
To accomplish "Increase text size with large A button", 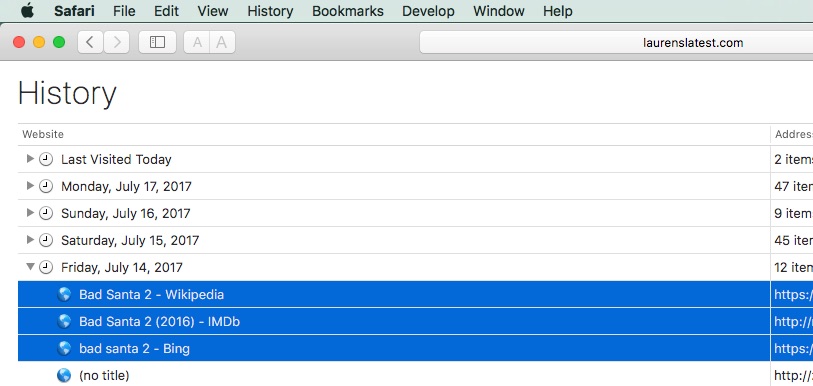I will [222, 42].
